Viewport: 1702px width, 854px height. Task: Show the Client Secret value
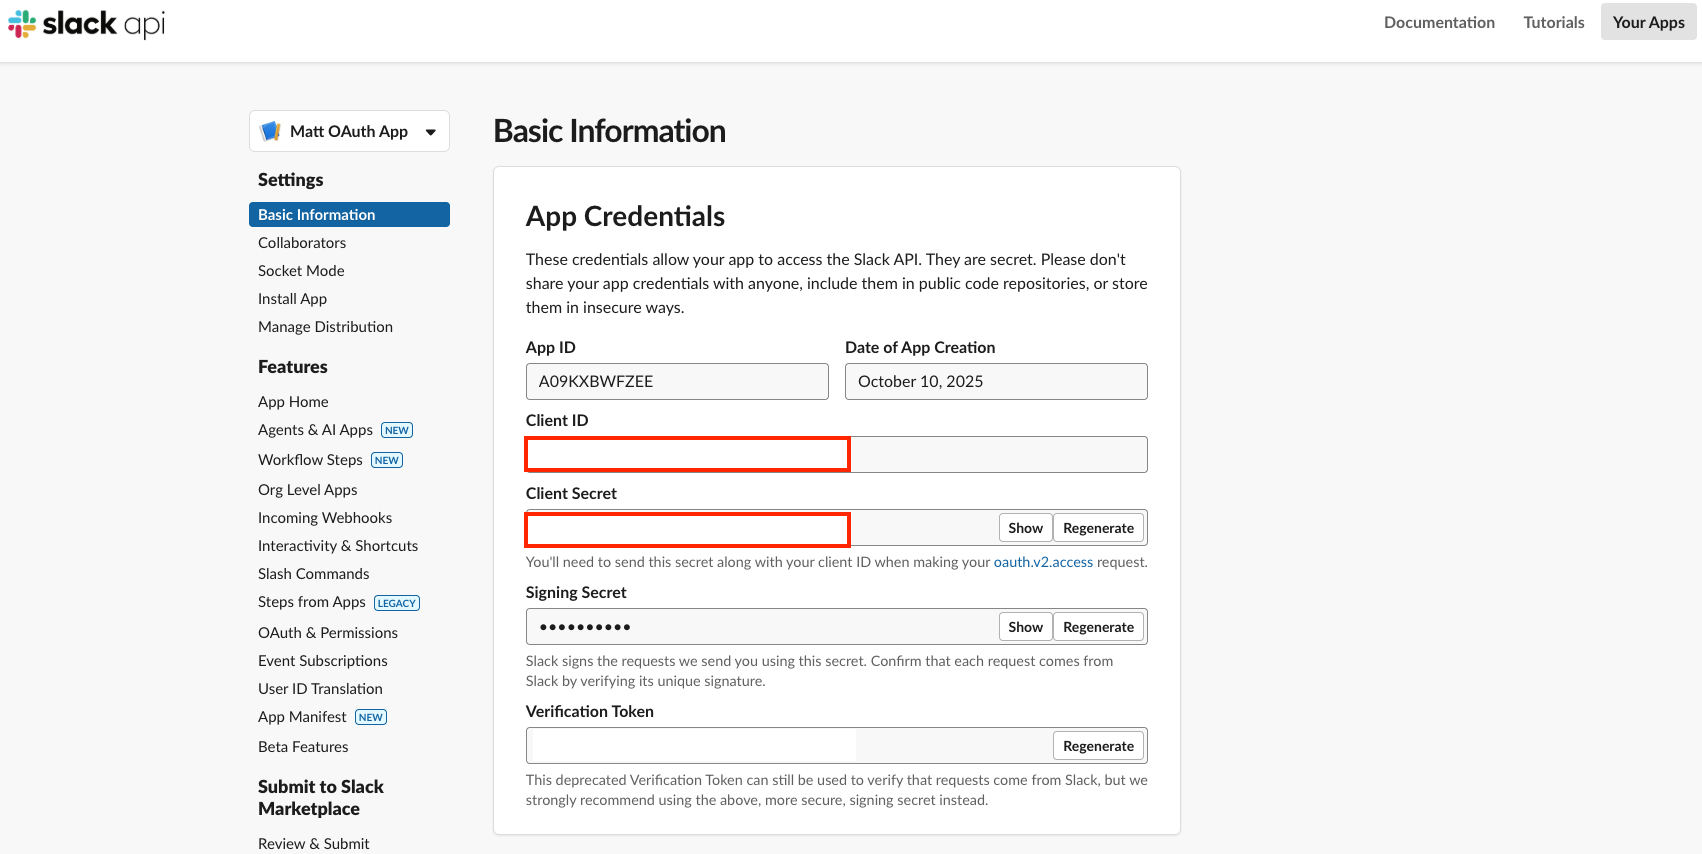(x=1025, y=528)
